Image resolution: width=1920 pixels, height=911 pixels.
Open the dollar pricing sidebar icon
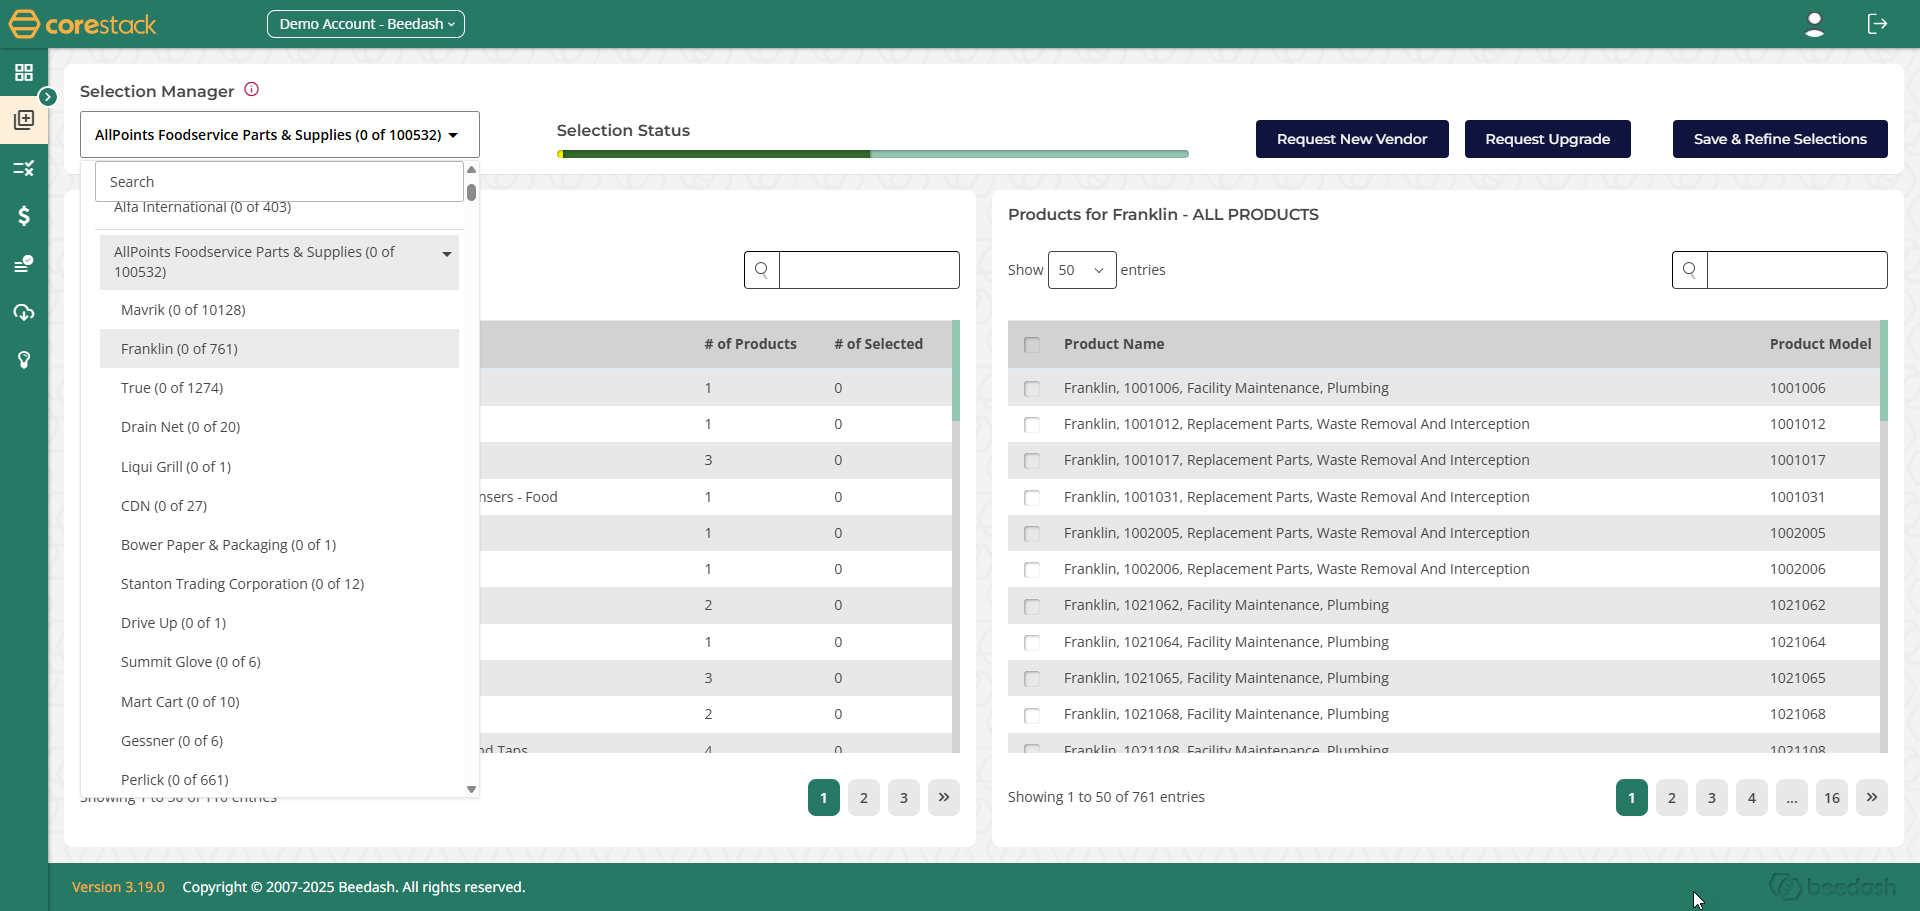pyautogui.click(x=24, y=216)
